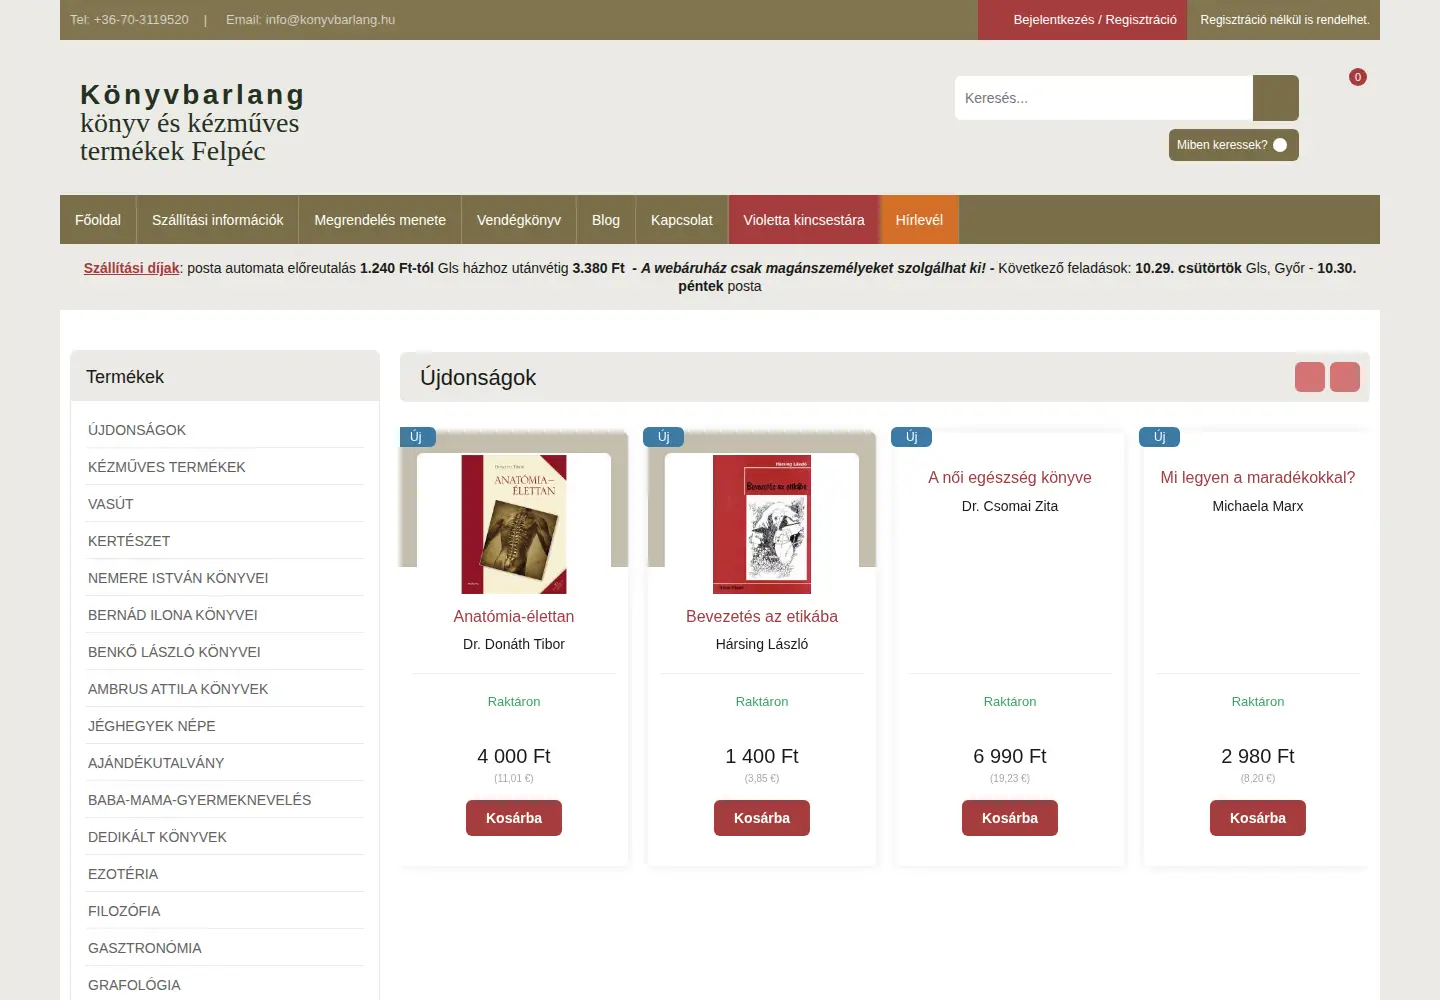Select the KERTÉSZET category
Viewport: 1440px width, 1000px height.
225,541
